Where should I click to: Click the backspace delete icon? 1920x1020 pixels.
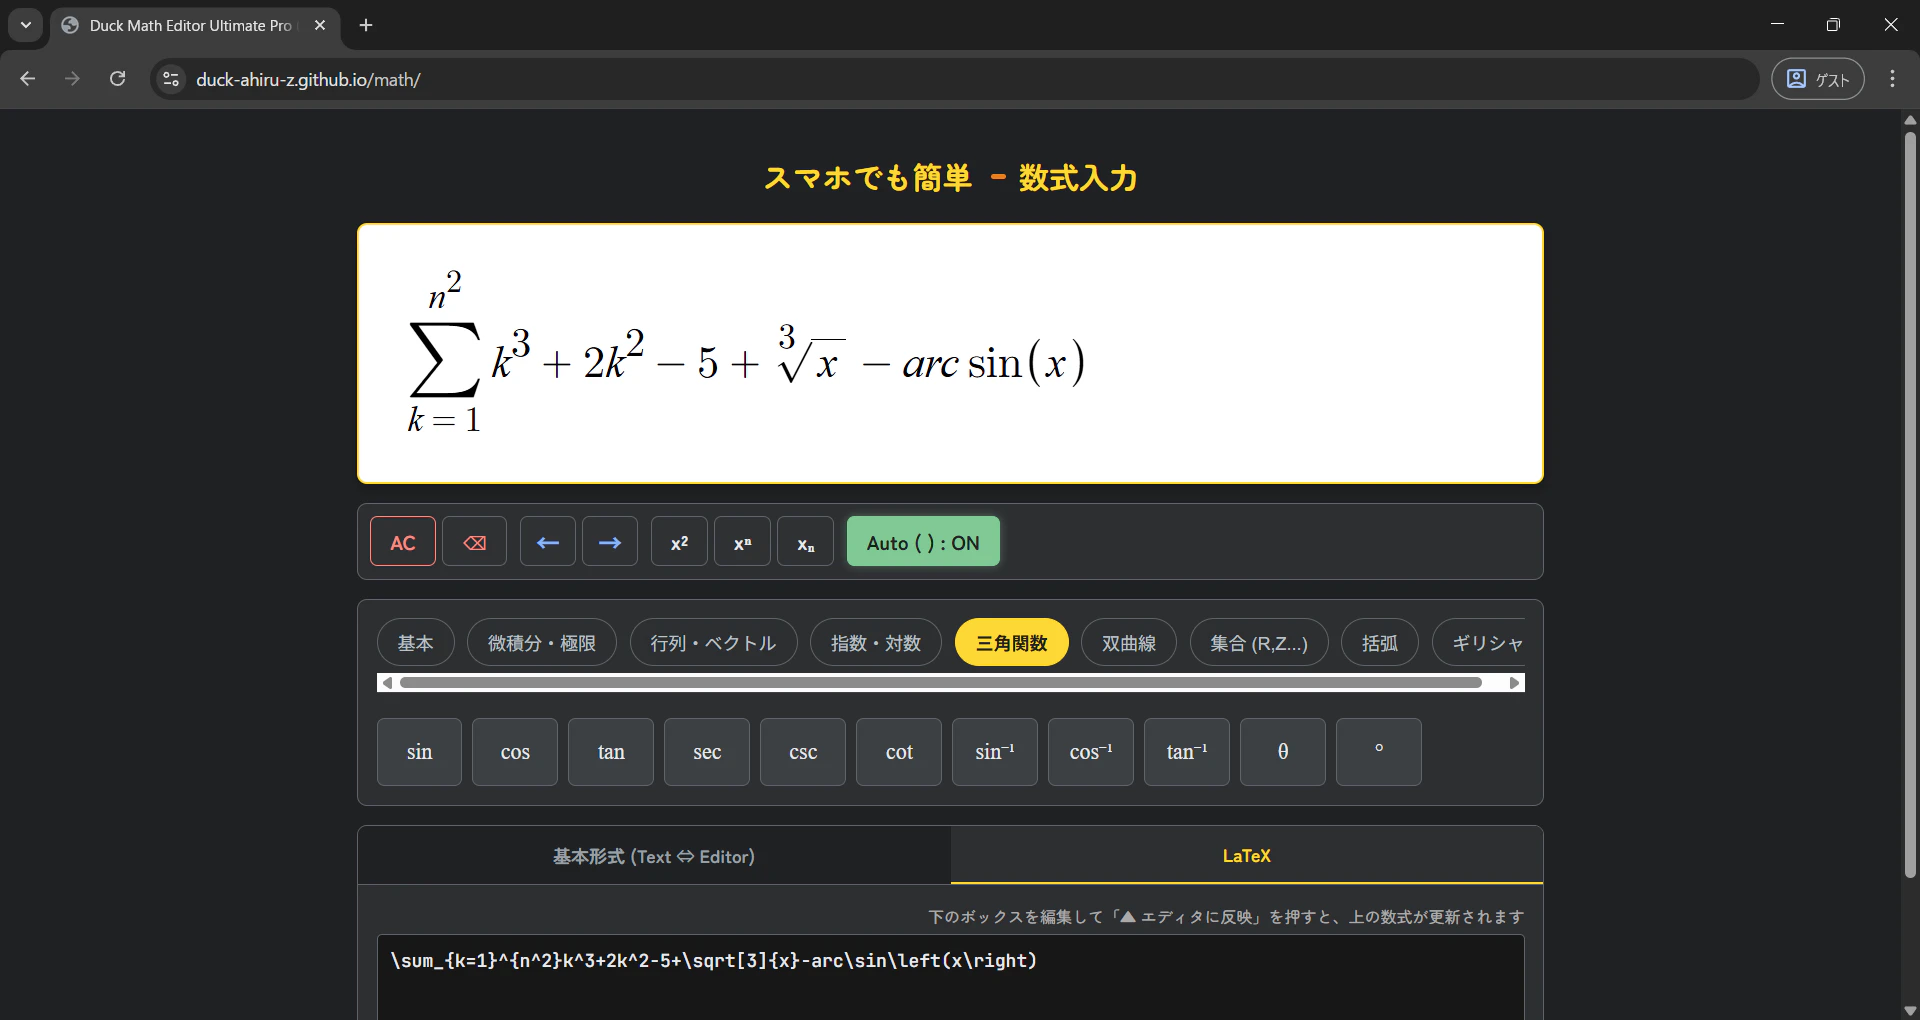[x=475, y=542]
